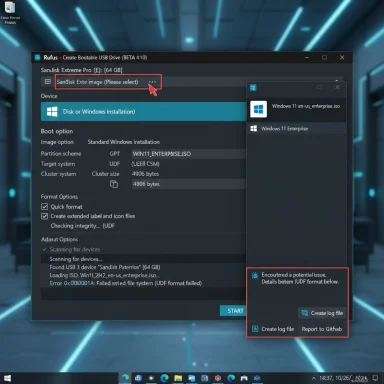Click the Rufus app icon in title bar
384x384 pixels.
[x=37, y=57]
